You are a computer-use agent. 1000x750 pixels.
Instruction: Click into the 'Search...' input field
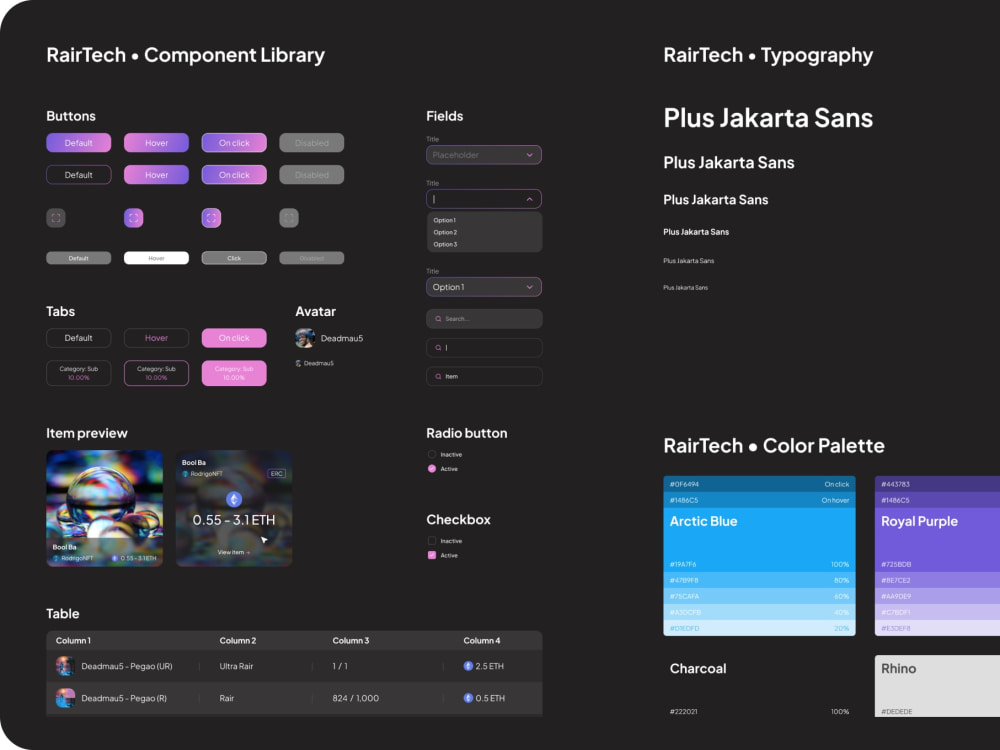point(484,319)
